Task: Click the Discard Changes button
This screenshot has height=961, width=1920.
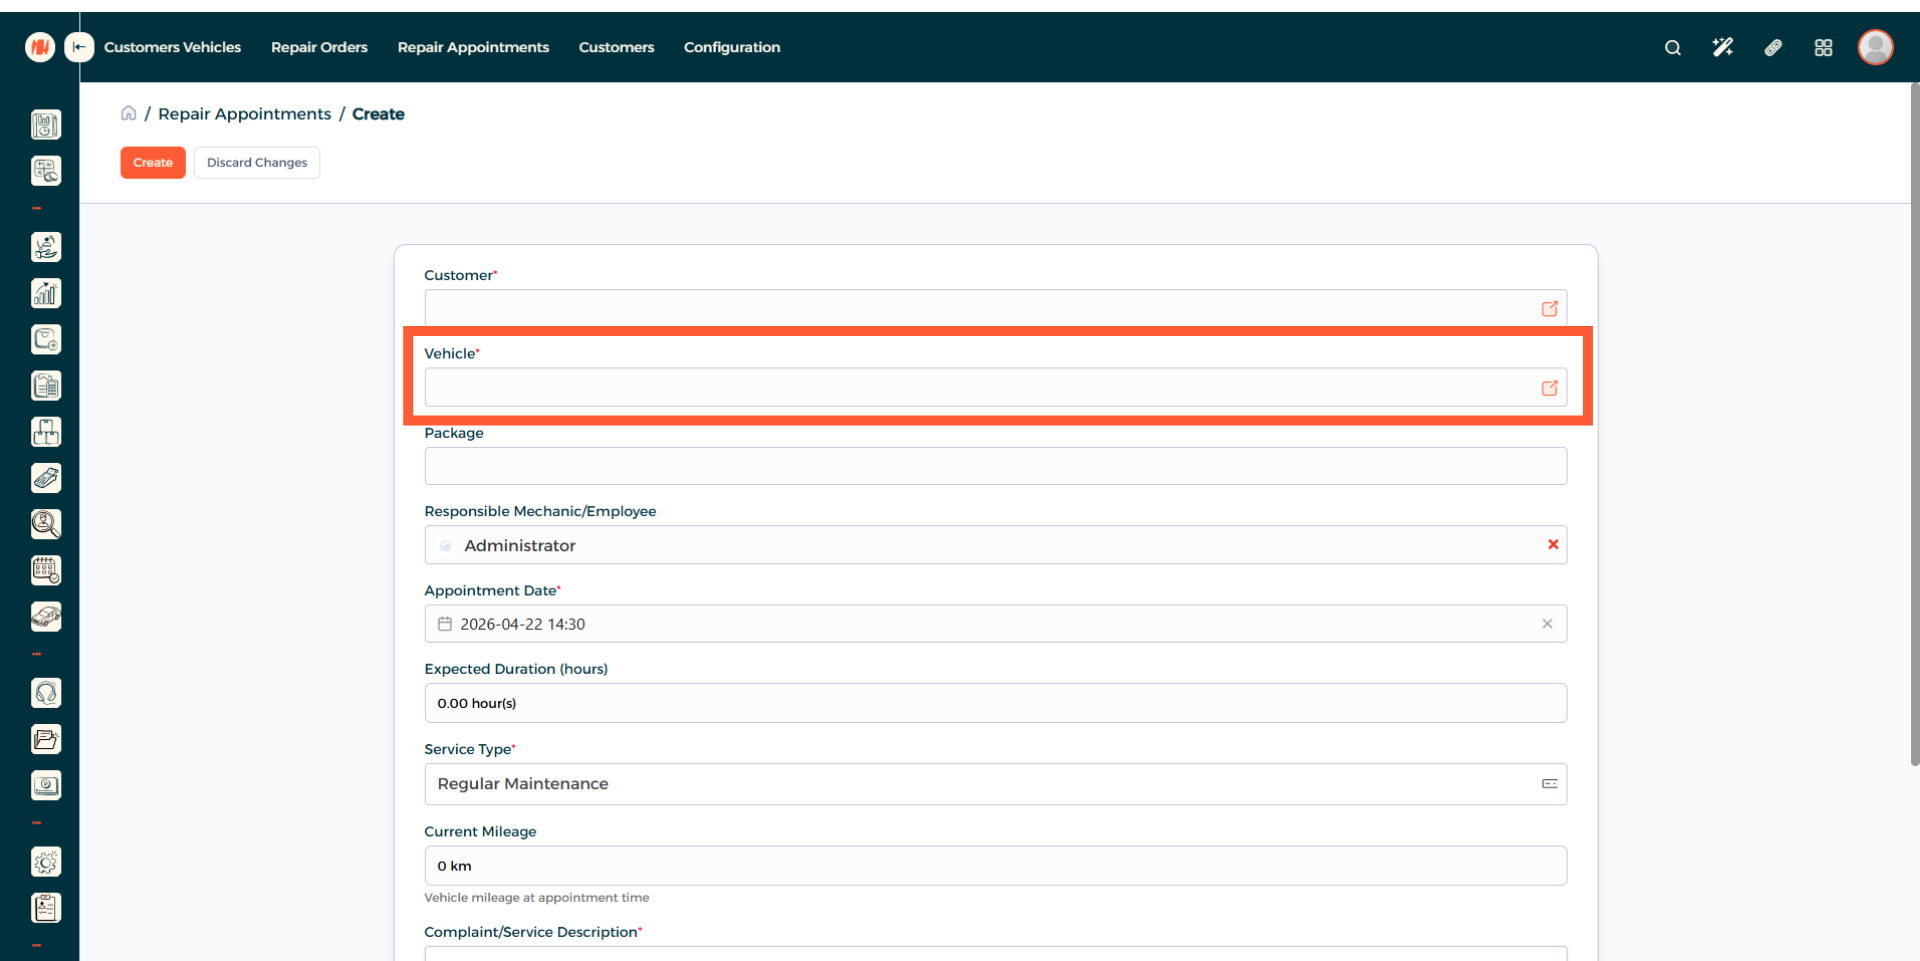Action: pyautogui.click(x=257, y=163)
